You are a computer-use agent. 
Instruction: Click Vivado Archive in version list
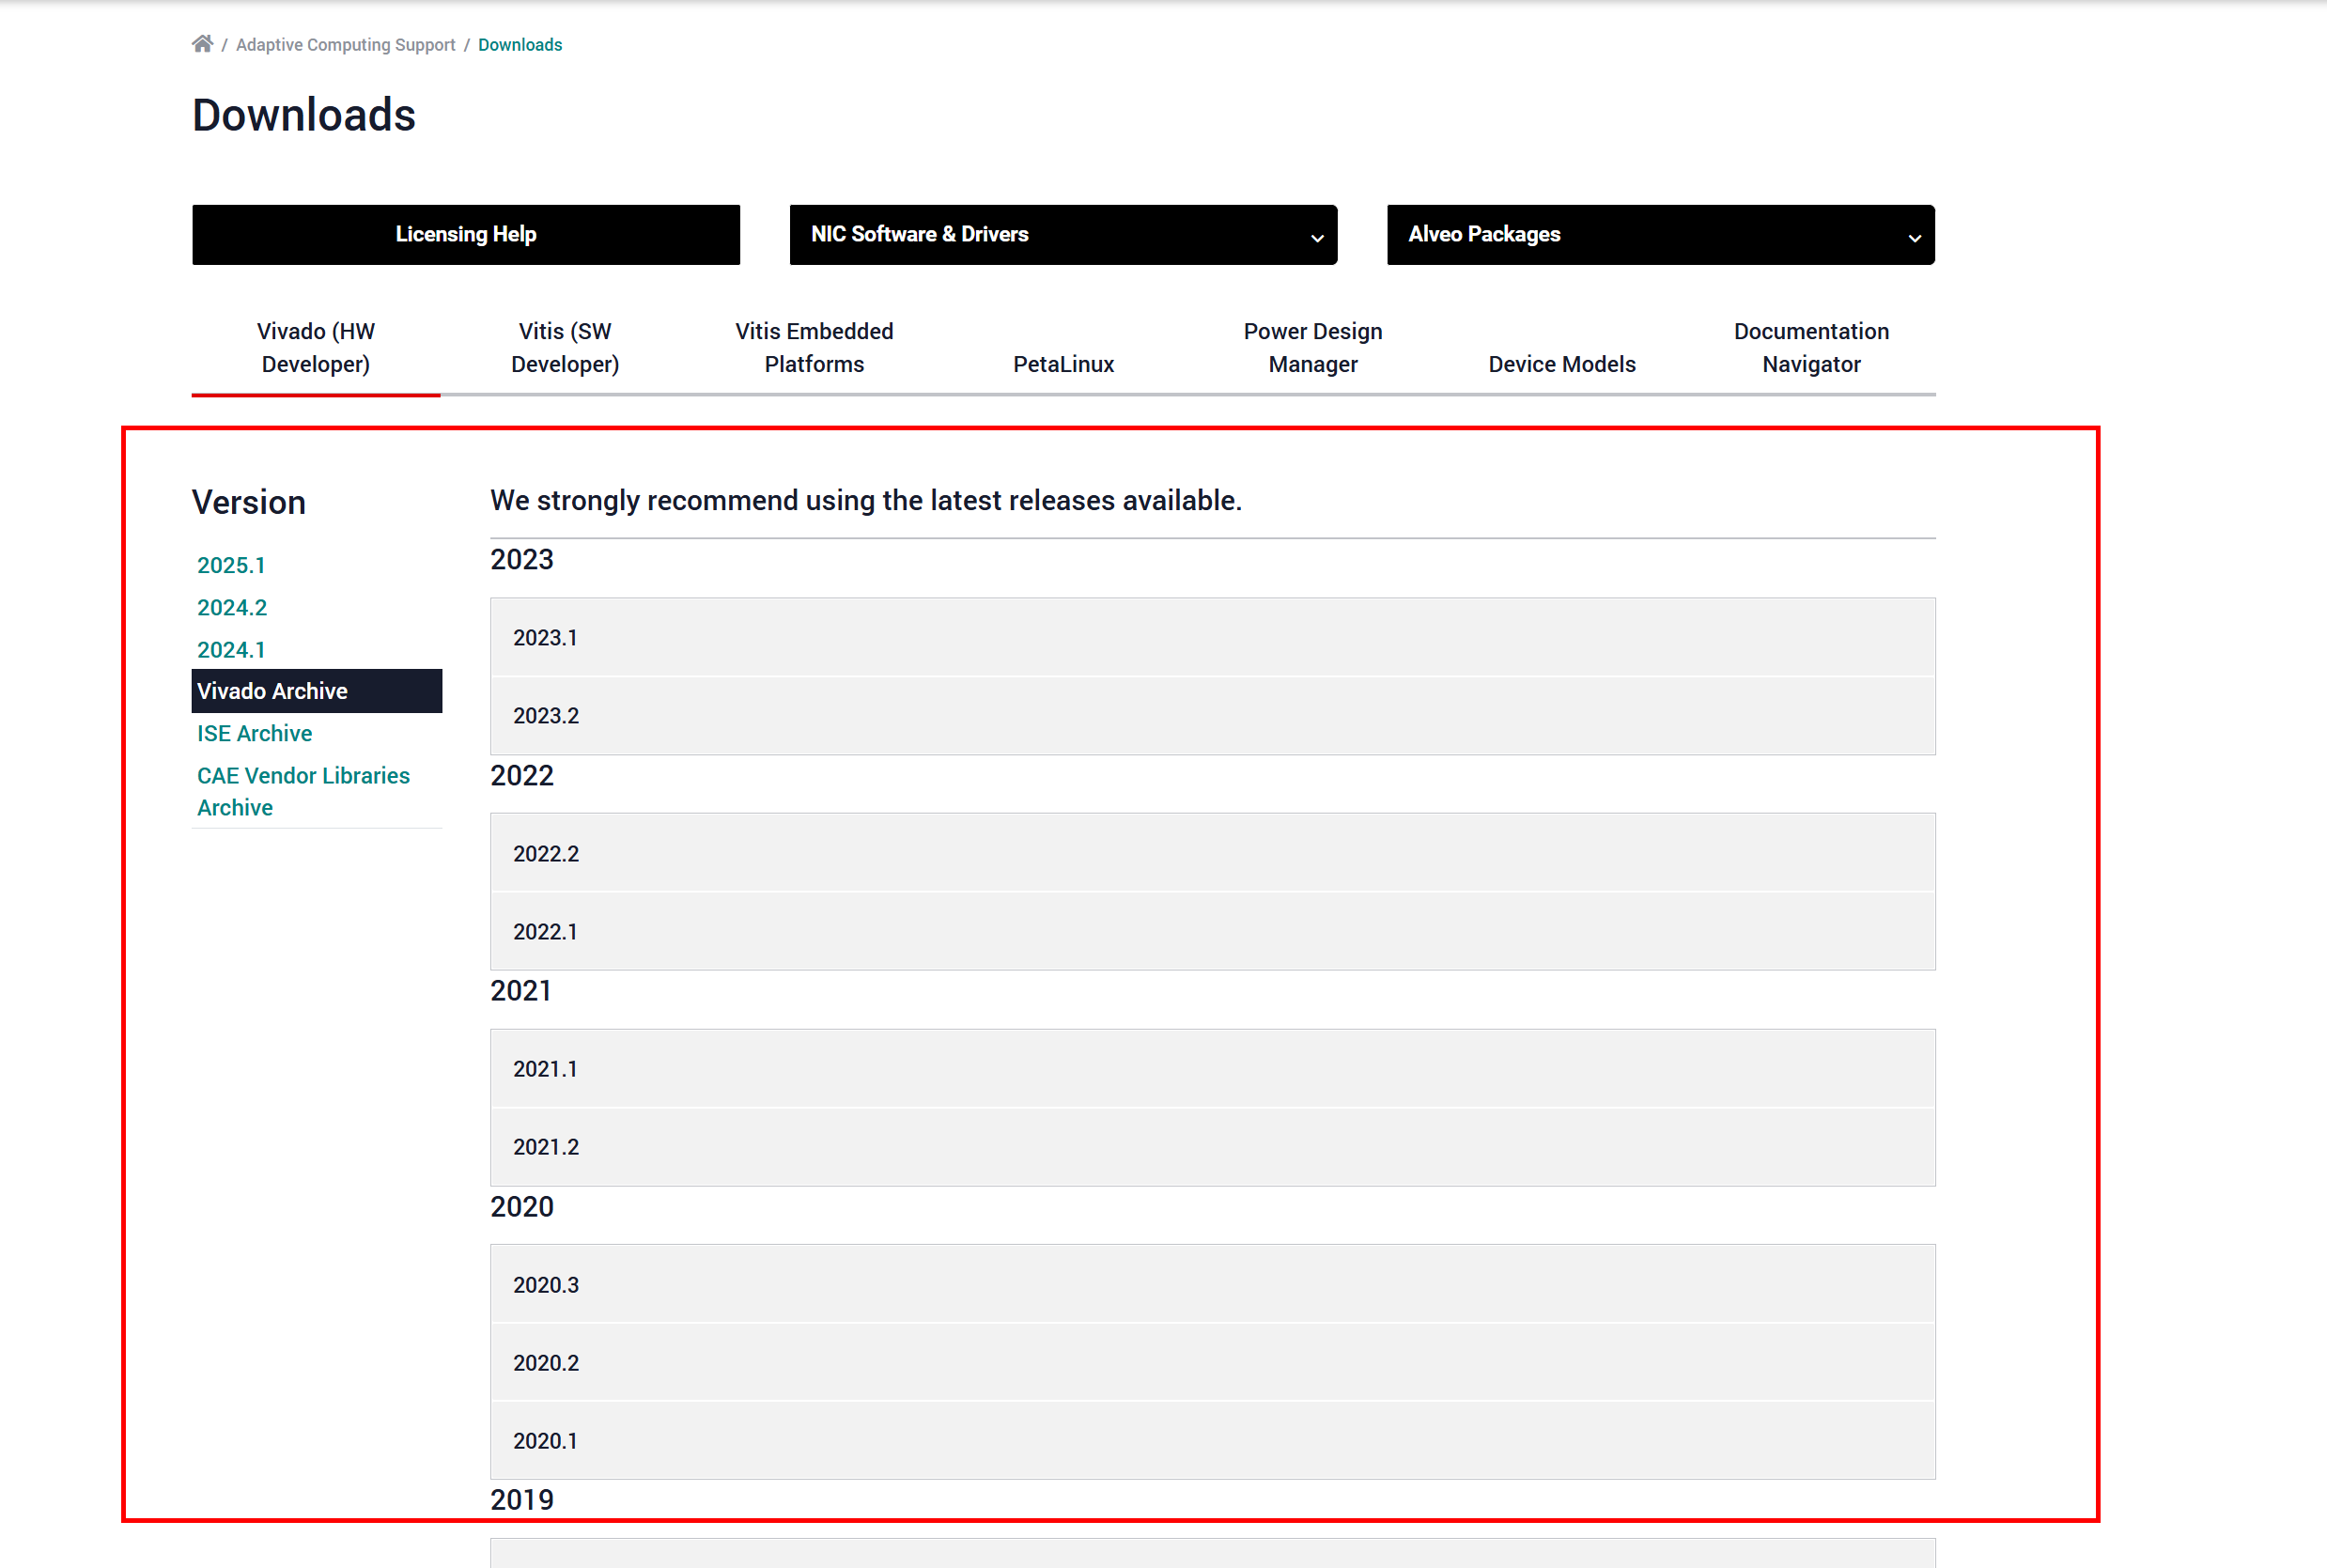pos(316,691)
